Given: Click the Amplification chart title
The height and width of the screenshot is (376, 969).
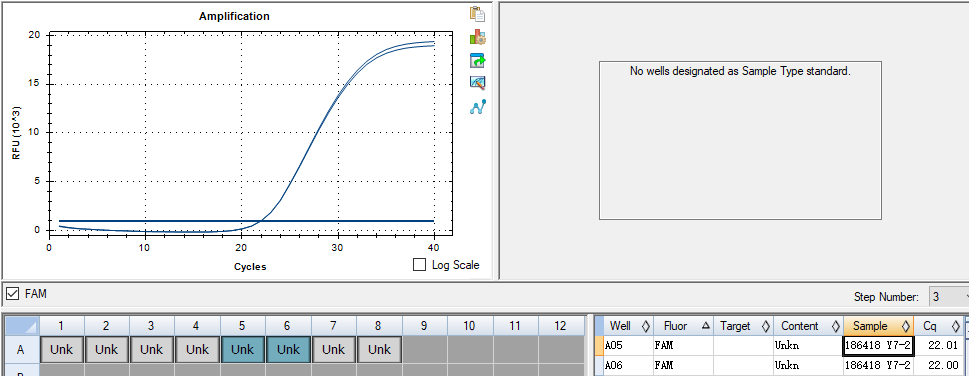Looking at the screenshot, I should [234, 16].
